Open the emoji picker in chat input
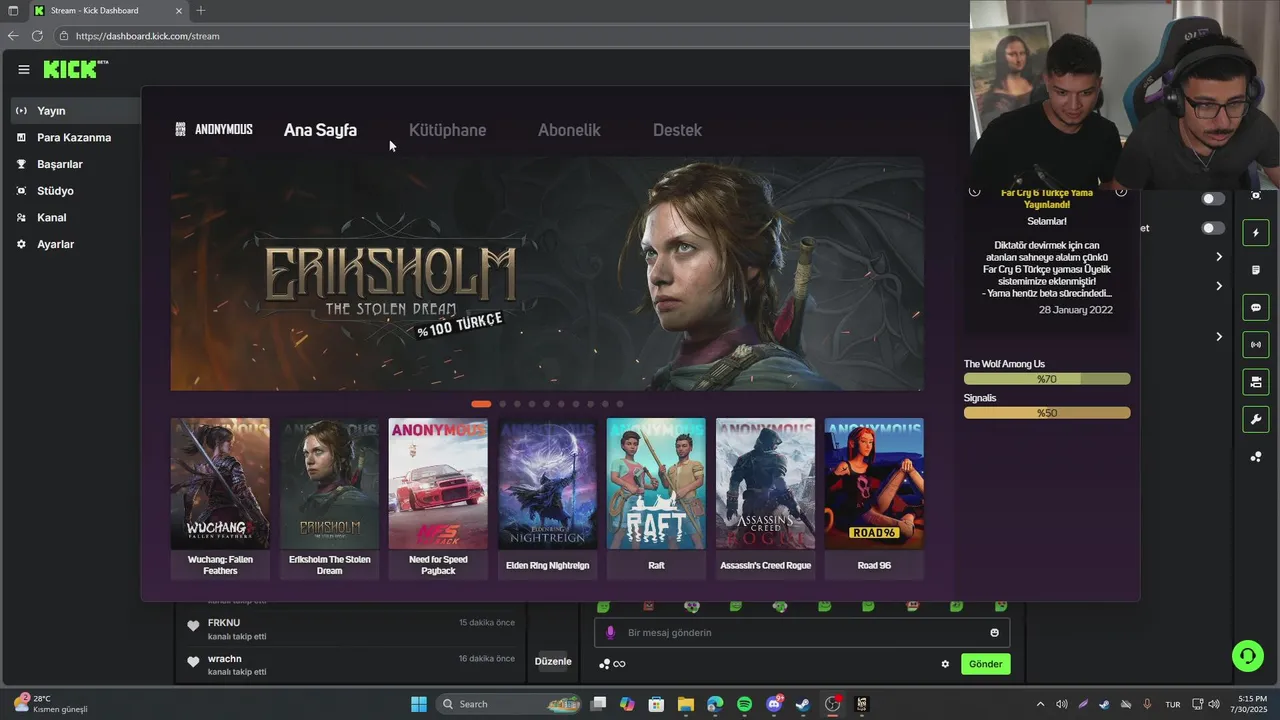This screenshot has height=720, width=1280. (x=994, y=632)
